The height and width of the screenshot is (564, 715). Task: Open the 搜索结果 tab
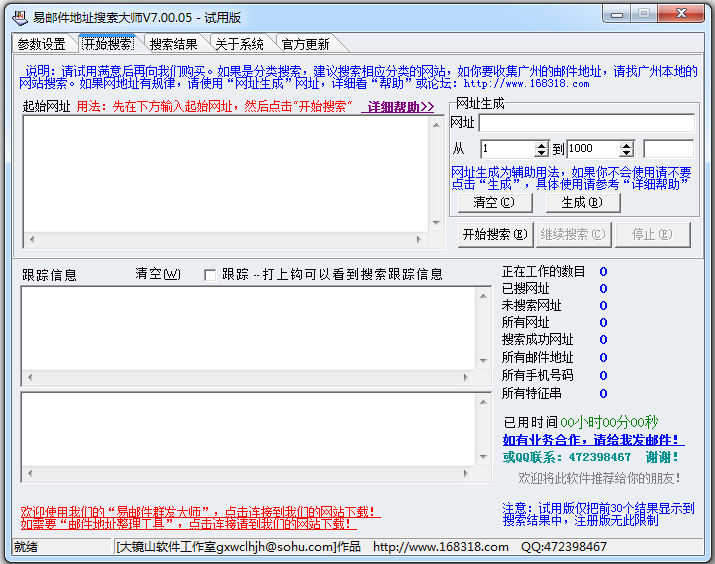pos(173,44)
